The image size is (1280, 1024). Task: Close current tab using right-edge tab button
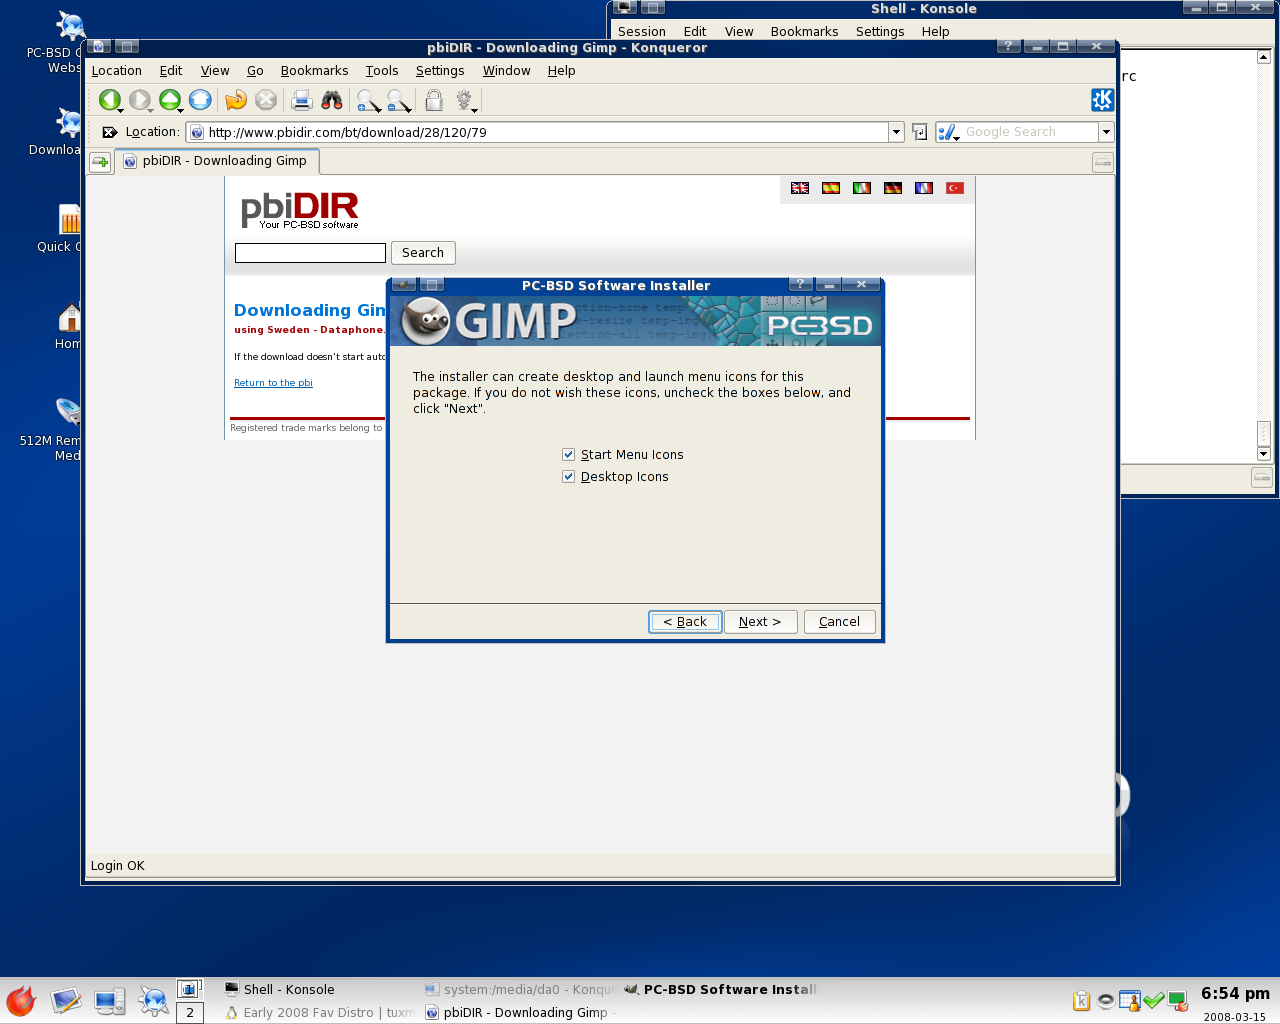(1102, 162)
